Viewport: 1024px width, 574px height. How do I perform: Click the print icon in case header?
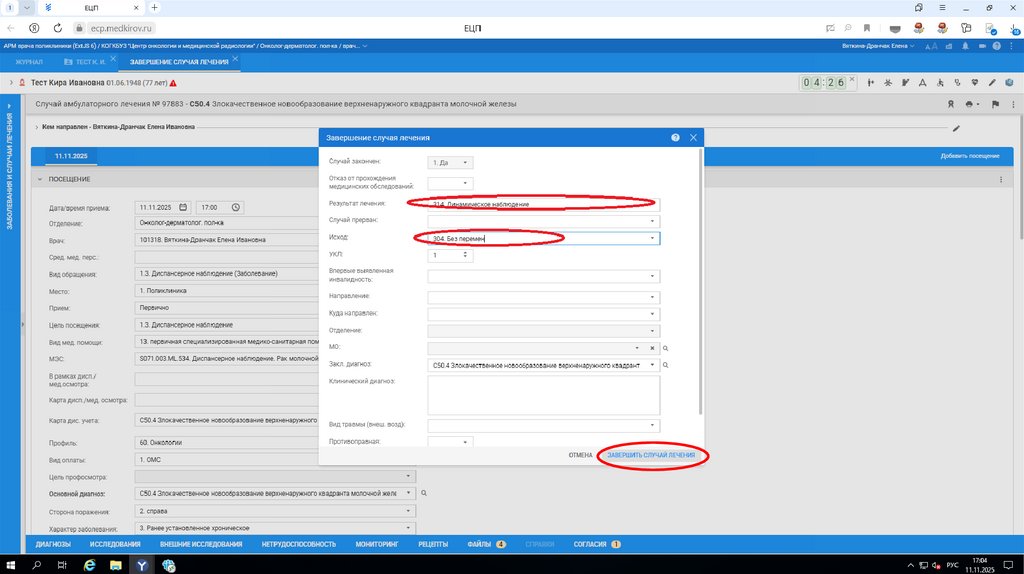970,104
